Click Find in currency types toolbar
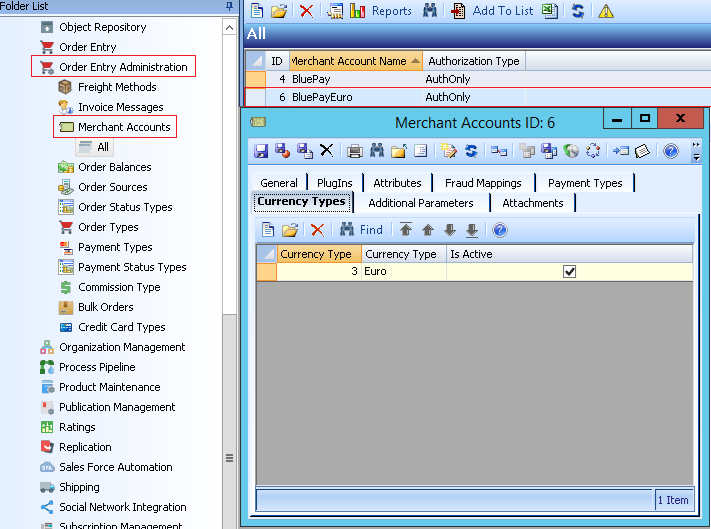Screen dimensions: 711x529 (362, 230)
